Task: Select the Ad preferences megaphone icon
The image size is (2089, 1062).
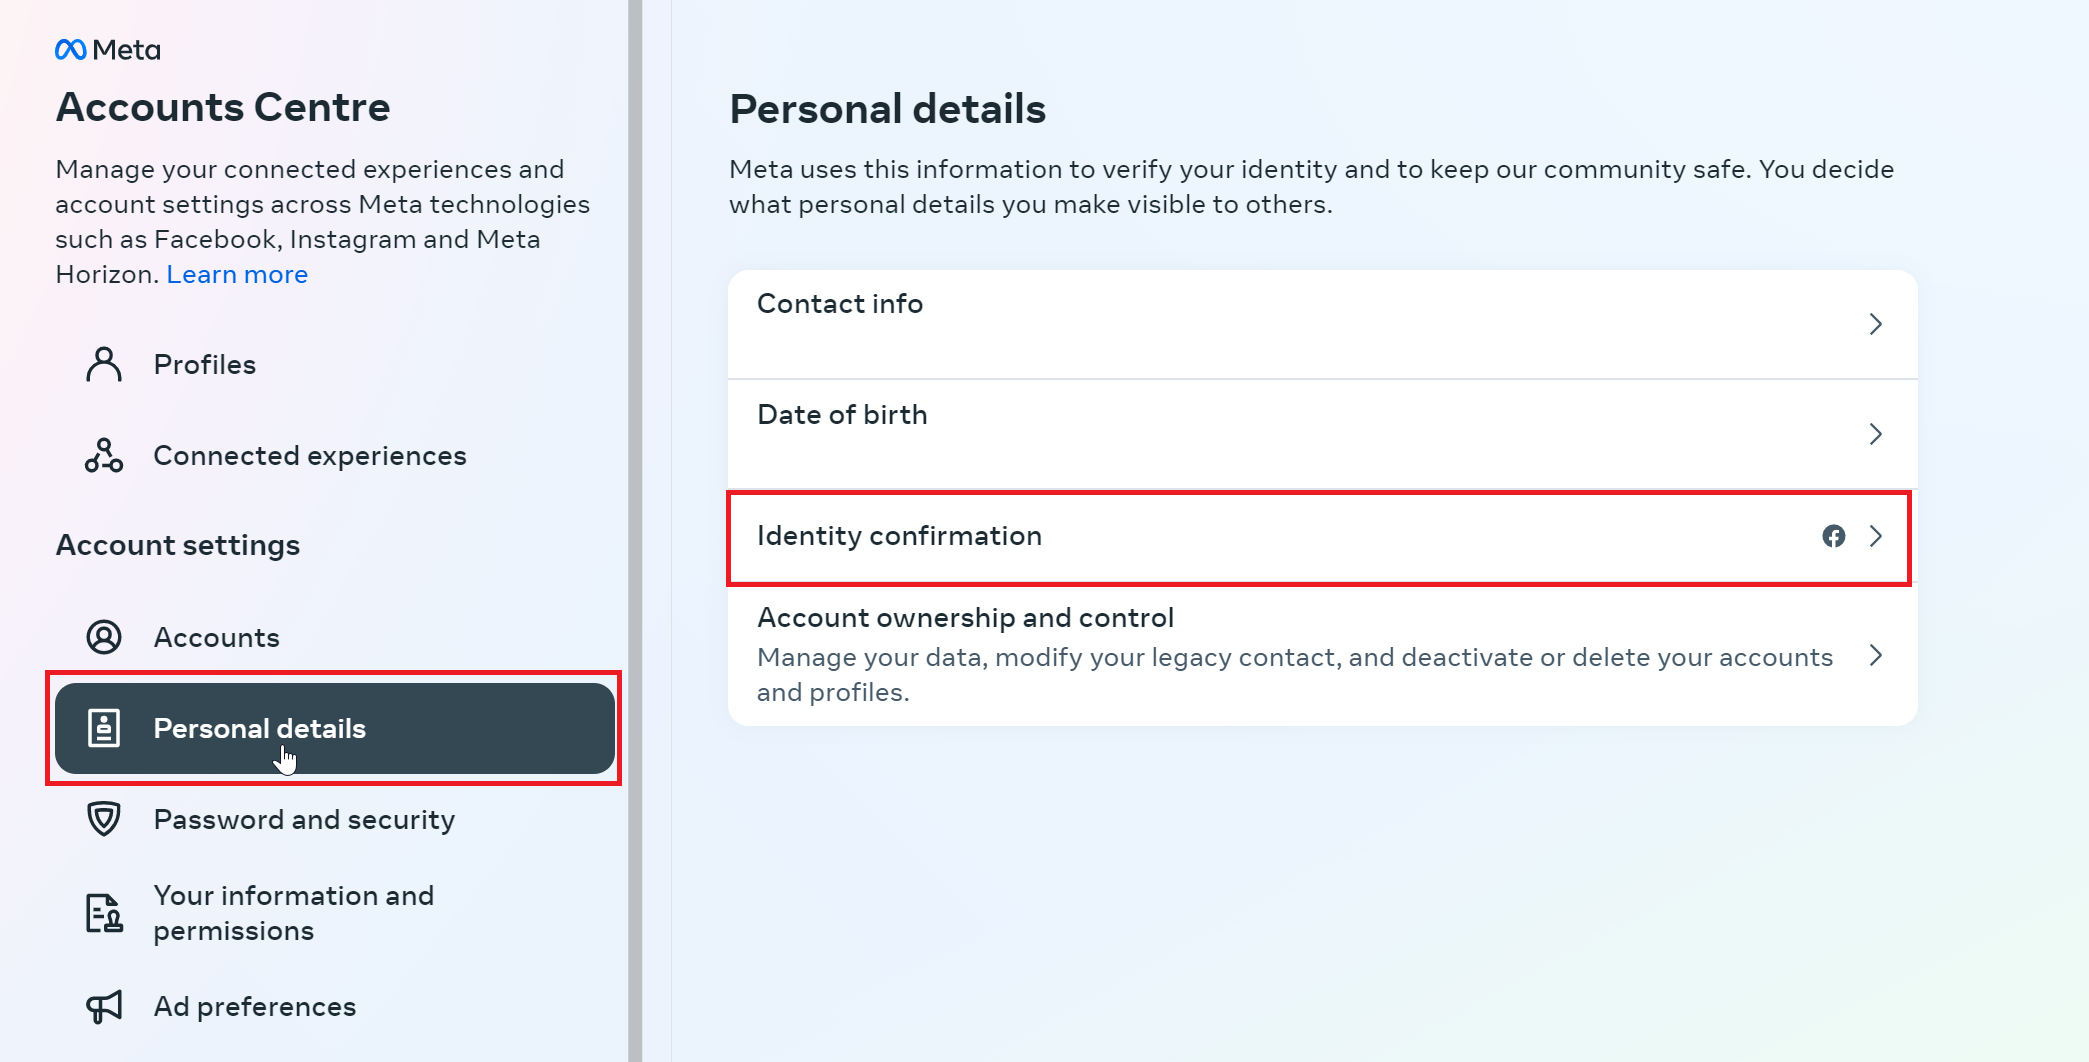Action: pyautogui.click(x=103, y=1006)
